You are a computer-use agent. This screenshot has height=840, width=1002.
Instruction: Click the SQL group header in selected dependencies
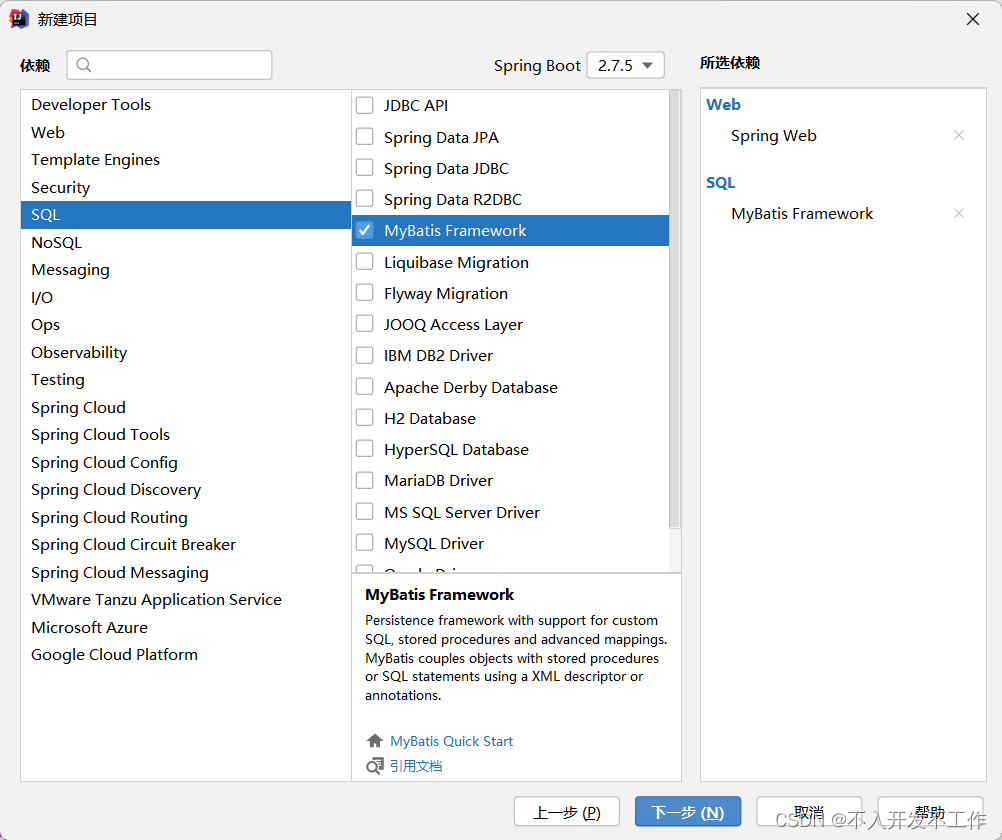[x=720, y=182]
